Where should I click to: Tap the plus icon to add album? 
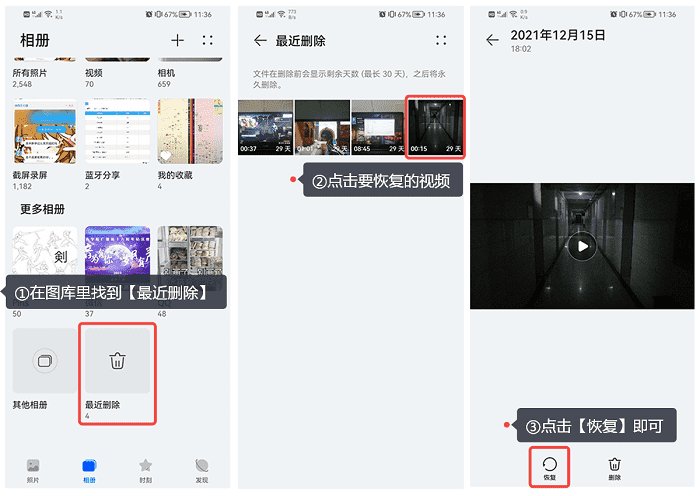177,40
